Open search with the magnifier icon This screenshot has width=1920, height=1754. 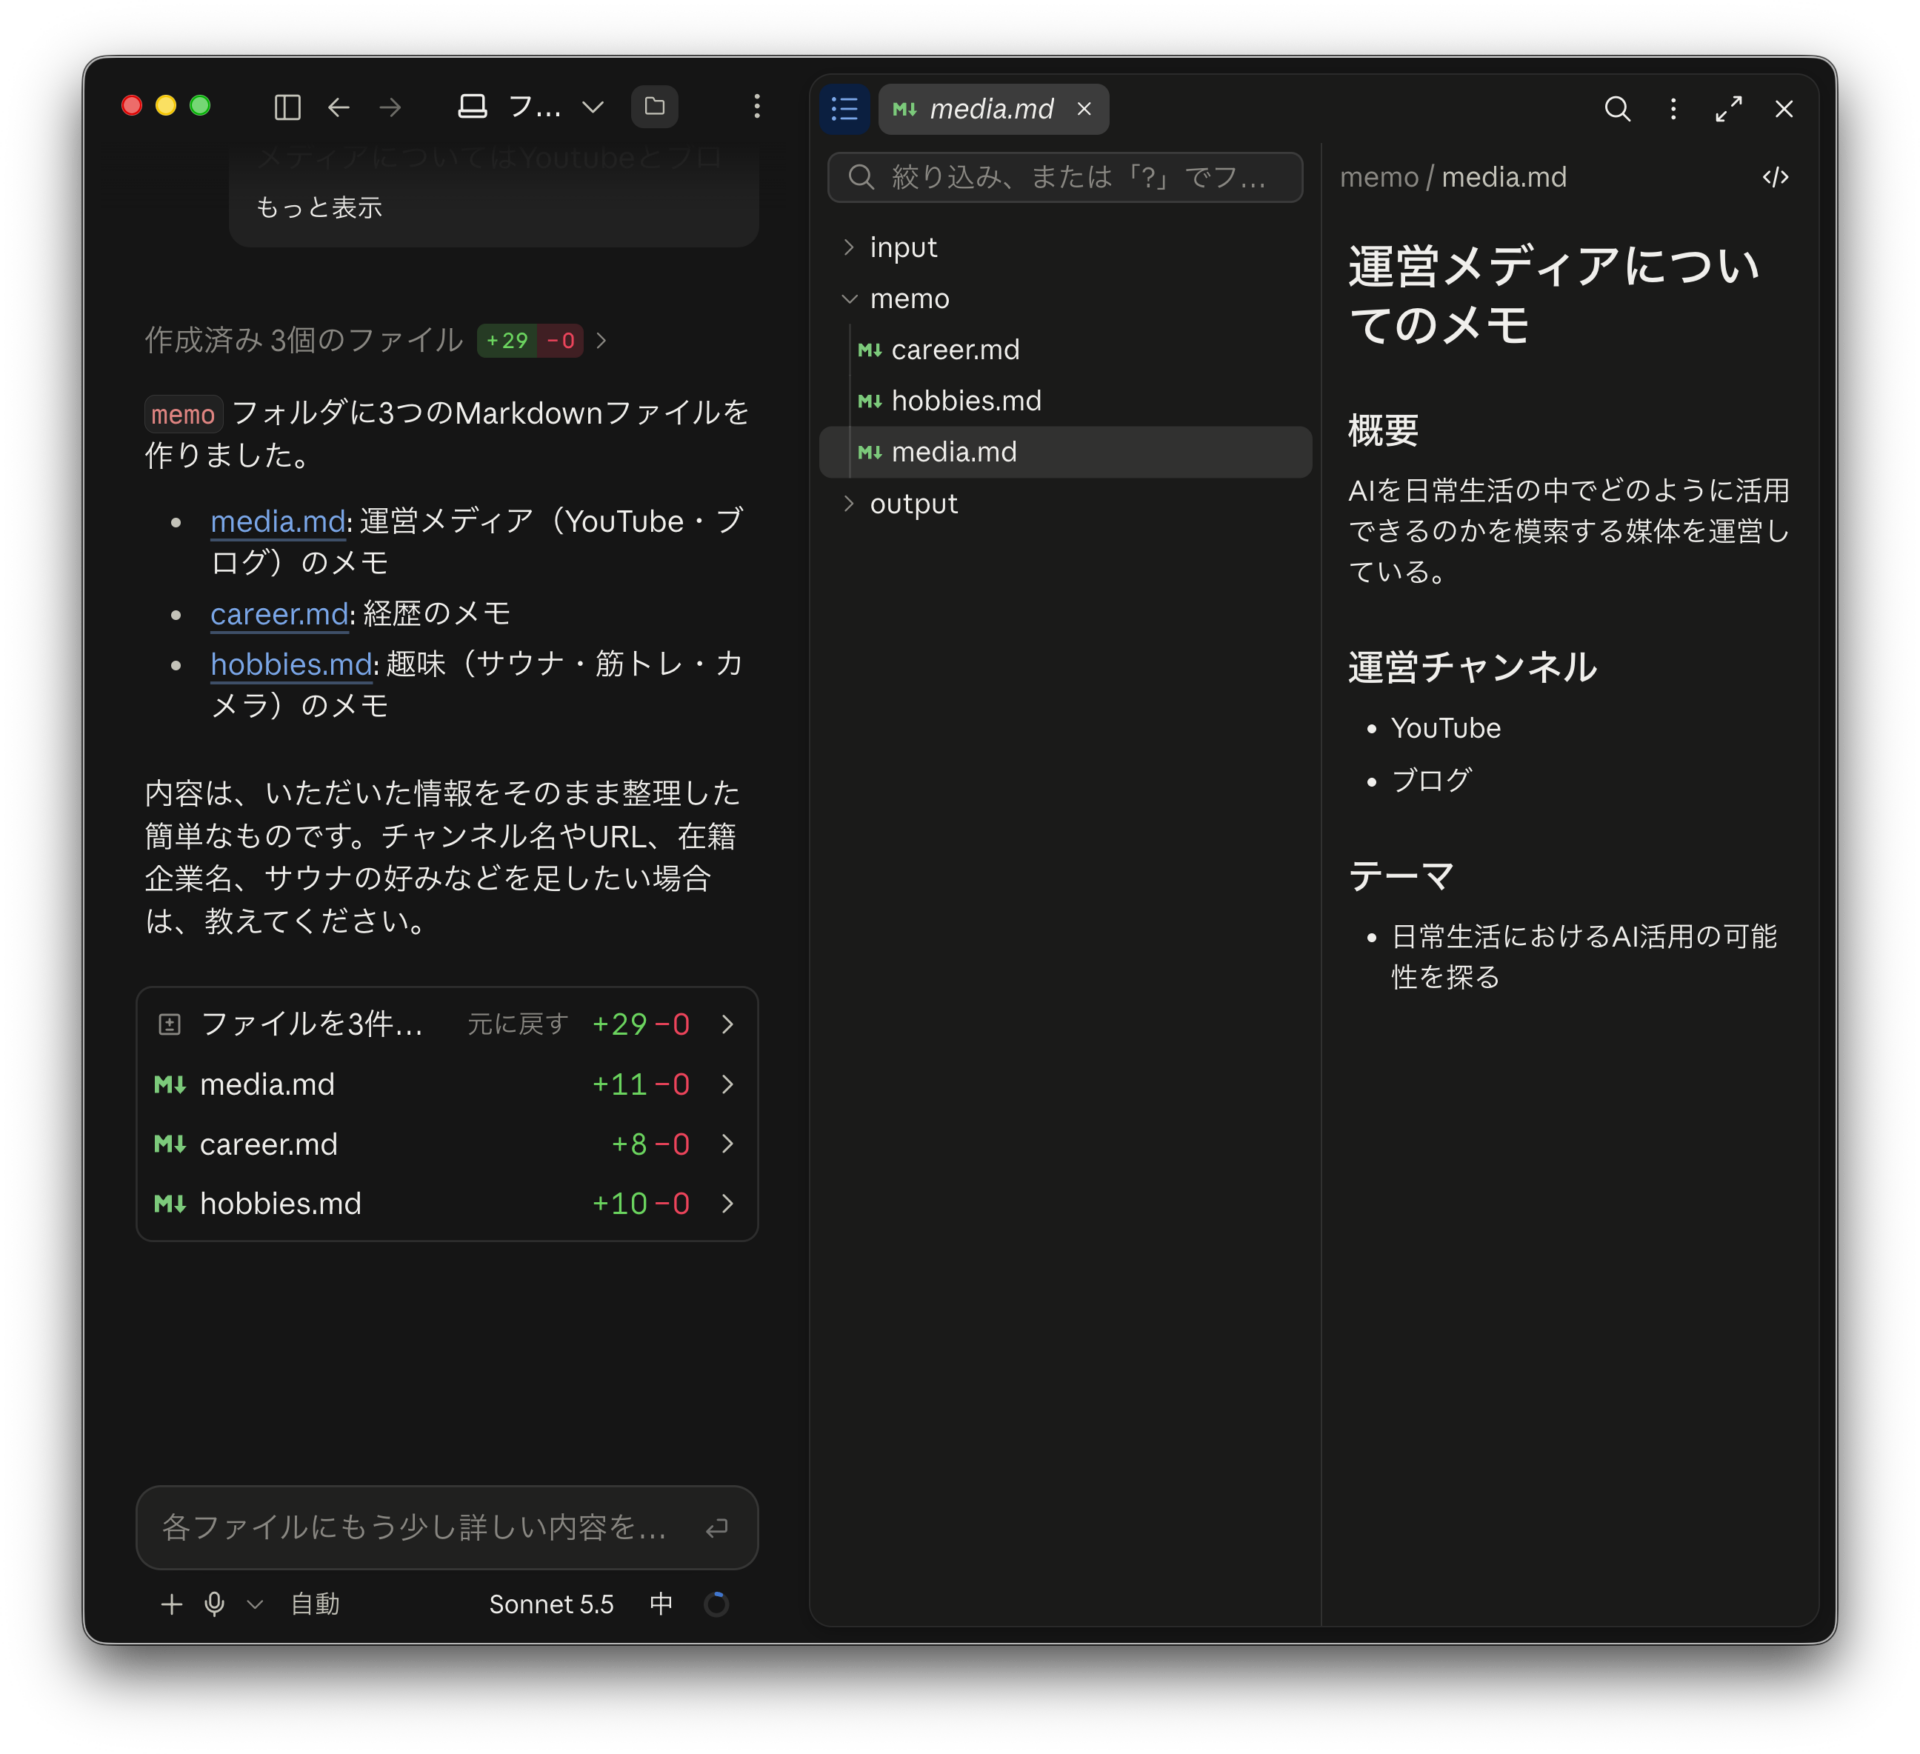coord(1617,109)
